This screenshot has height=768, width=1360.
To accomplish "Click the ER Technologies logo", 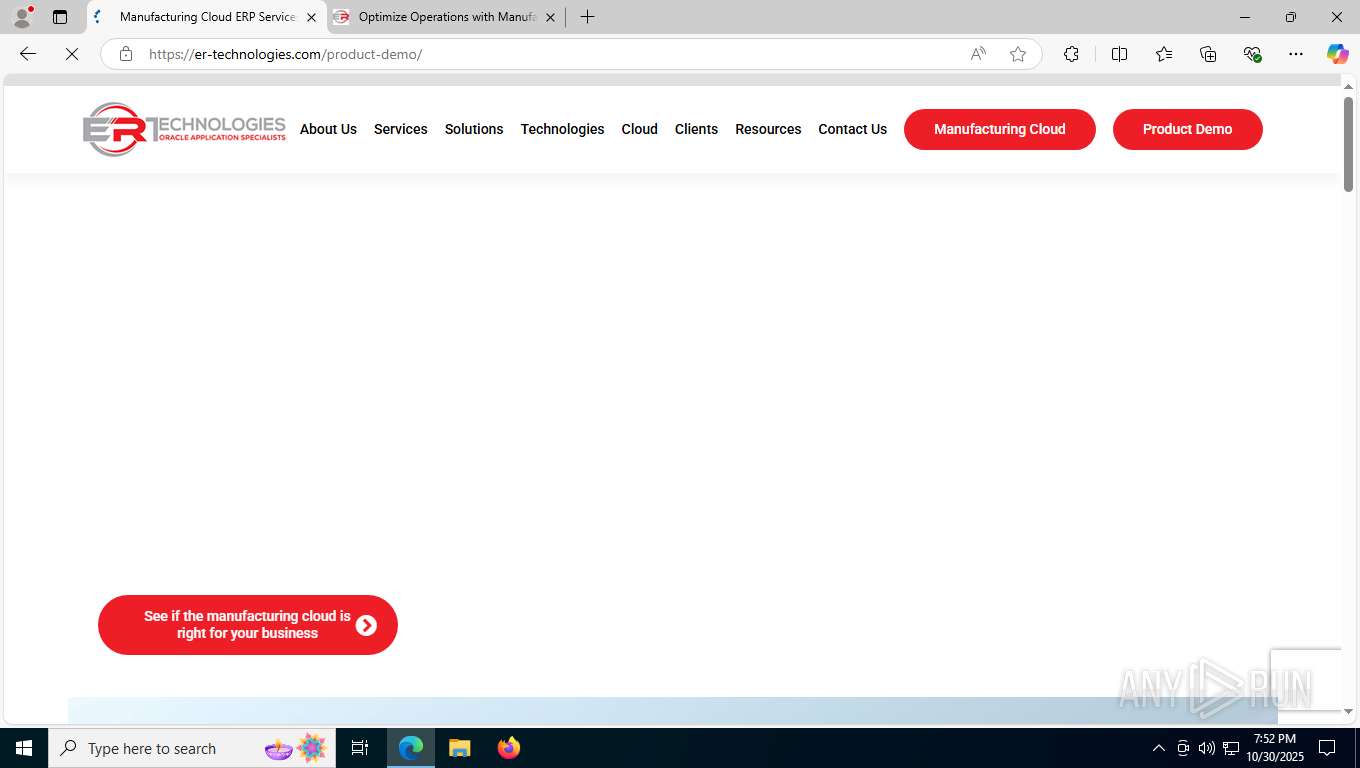I will tap(184, 129).
